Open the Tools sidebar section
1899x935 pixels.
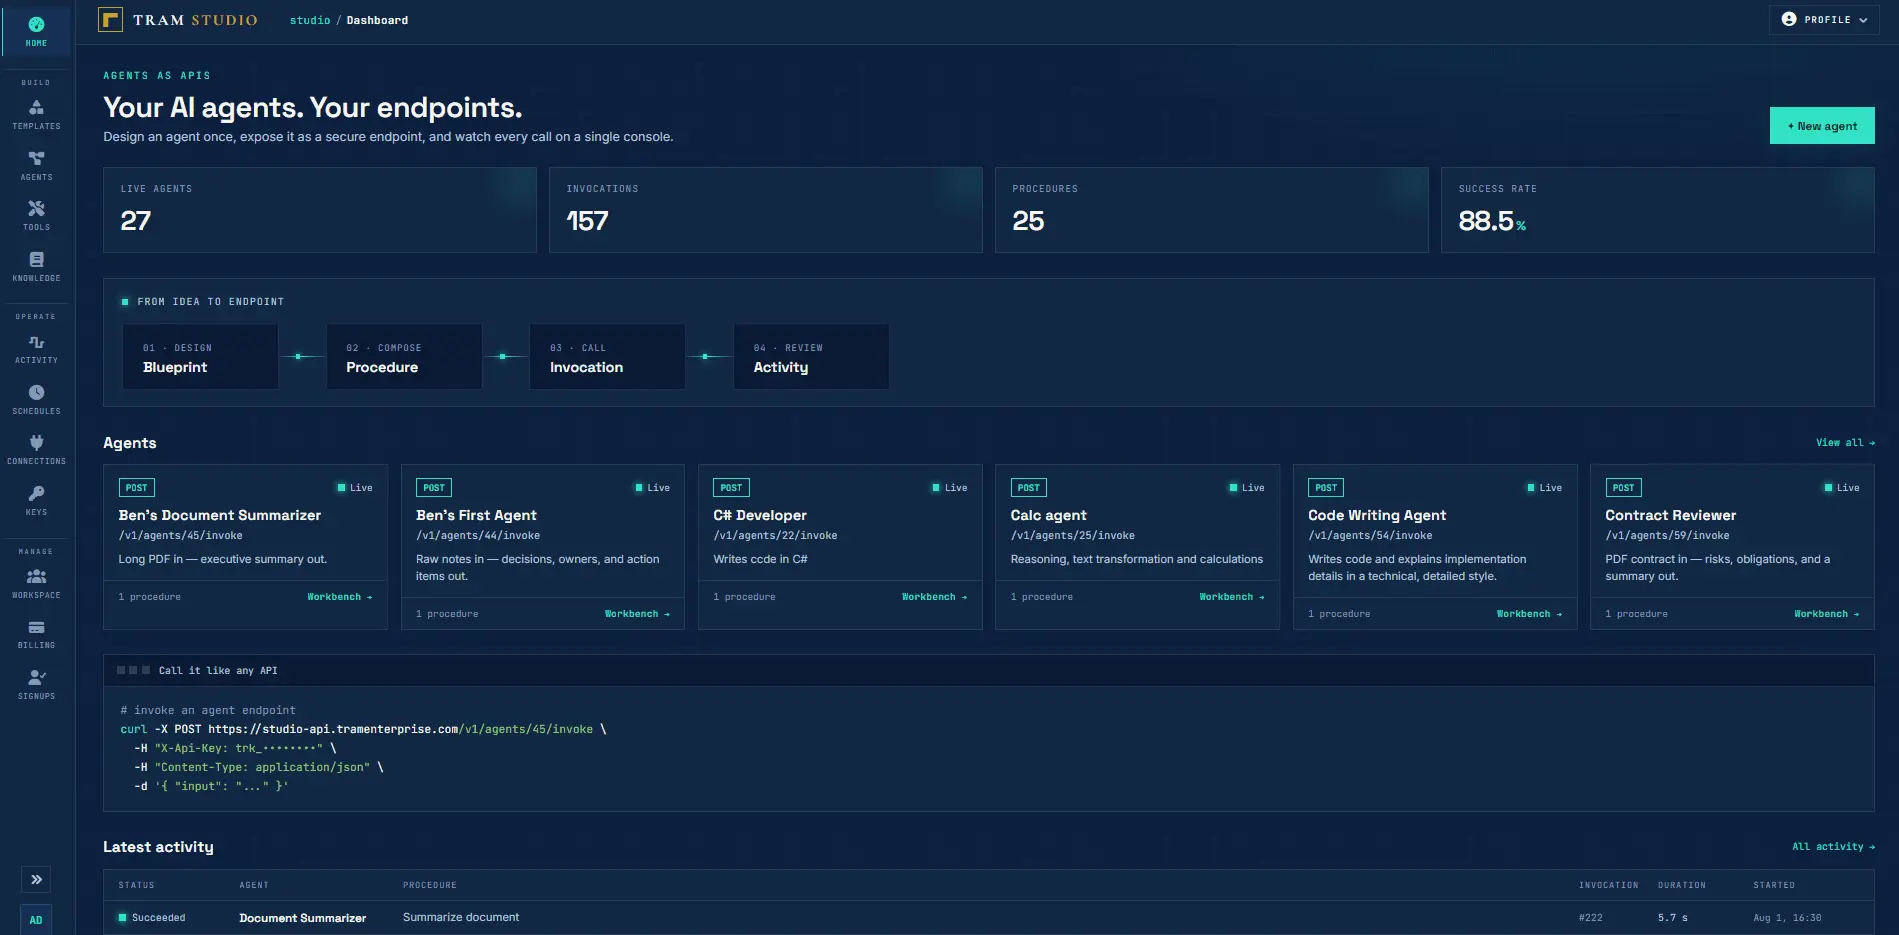(x=36, y=216)
